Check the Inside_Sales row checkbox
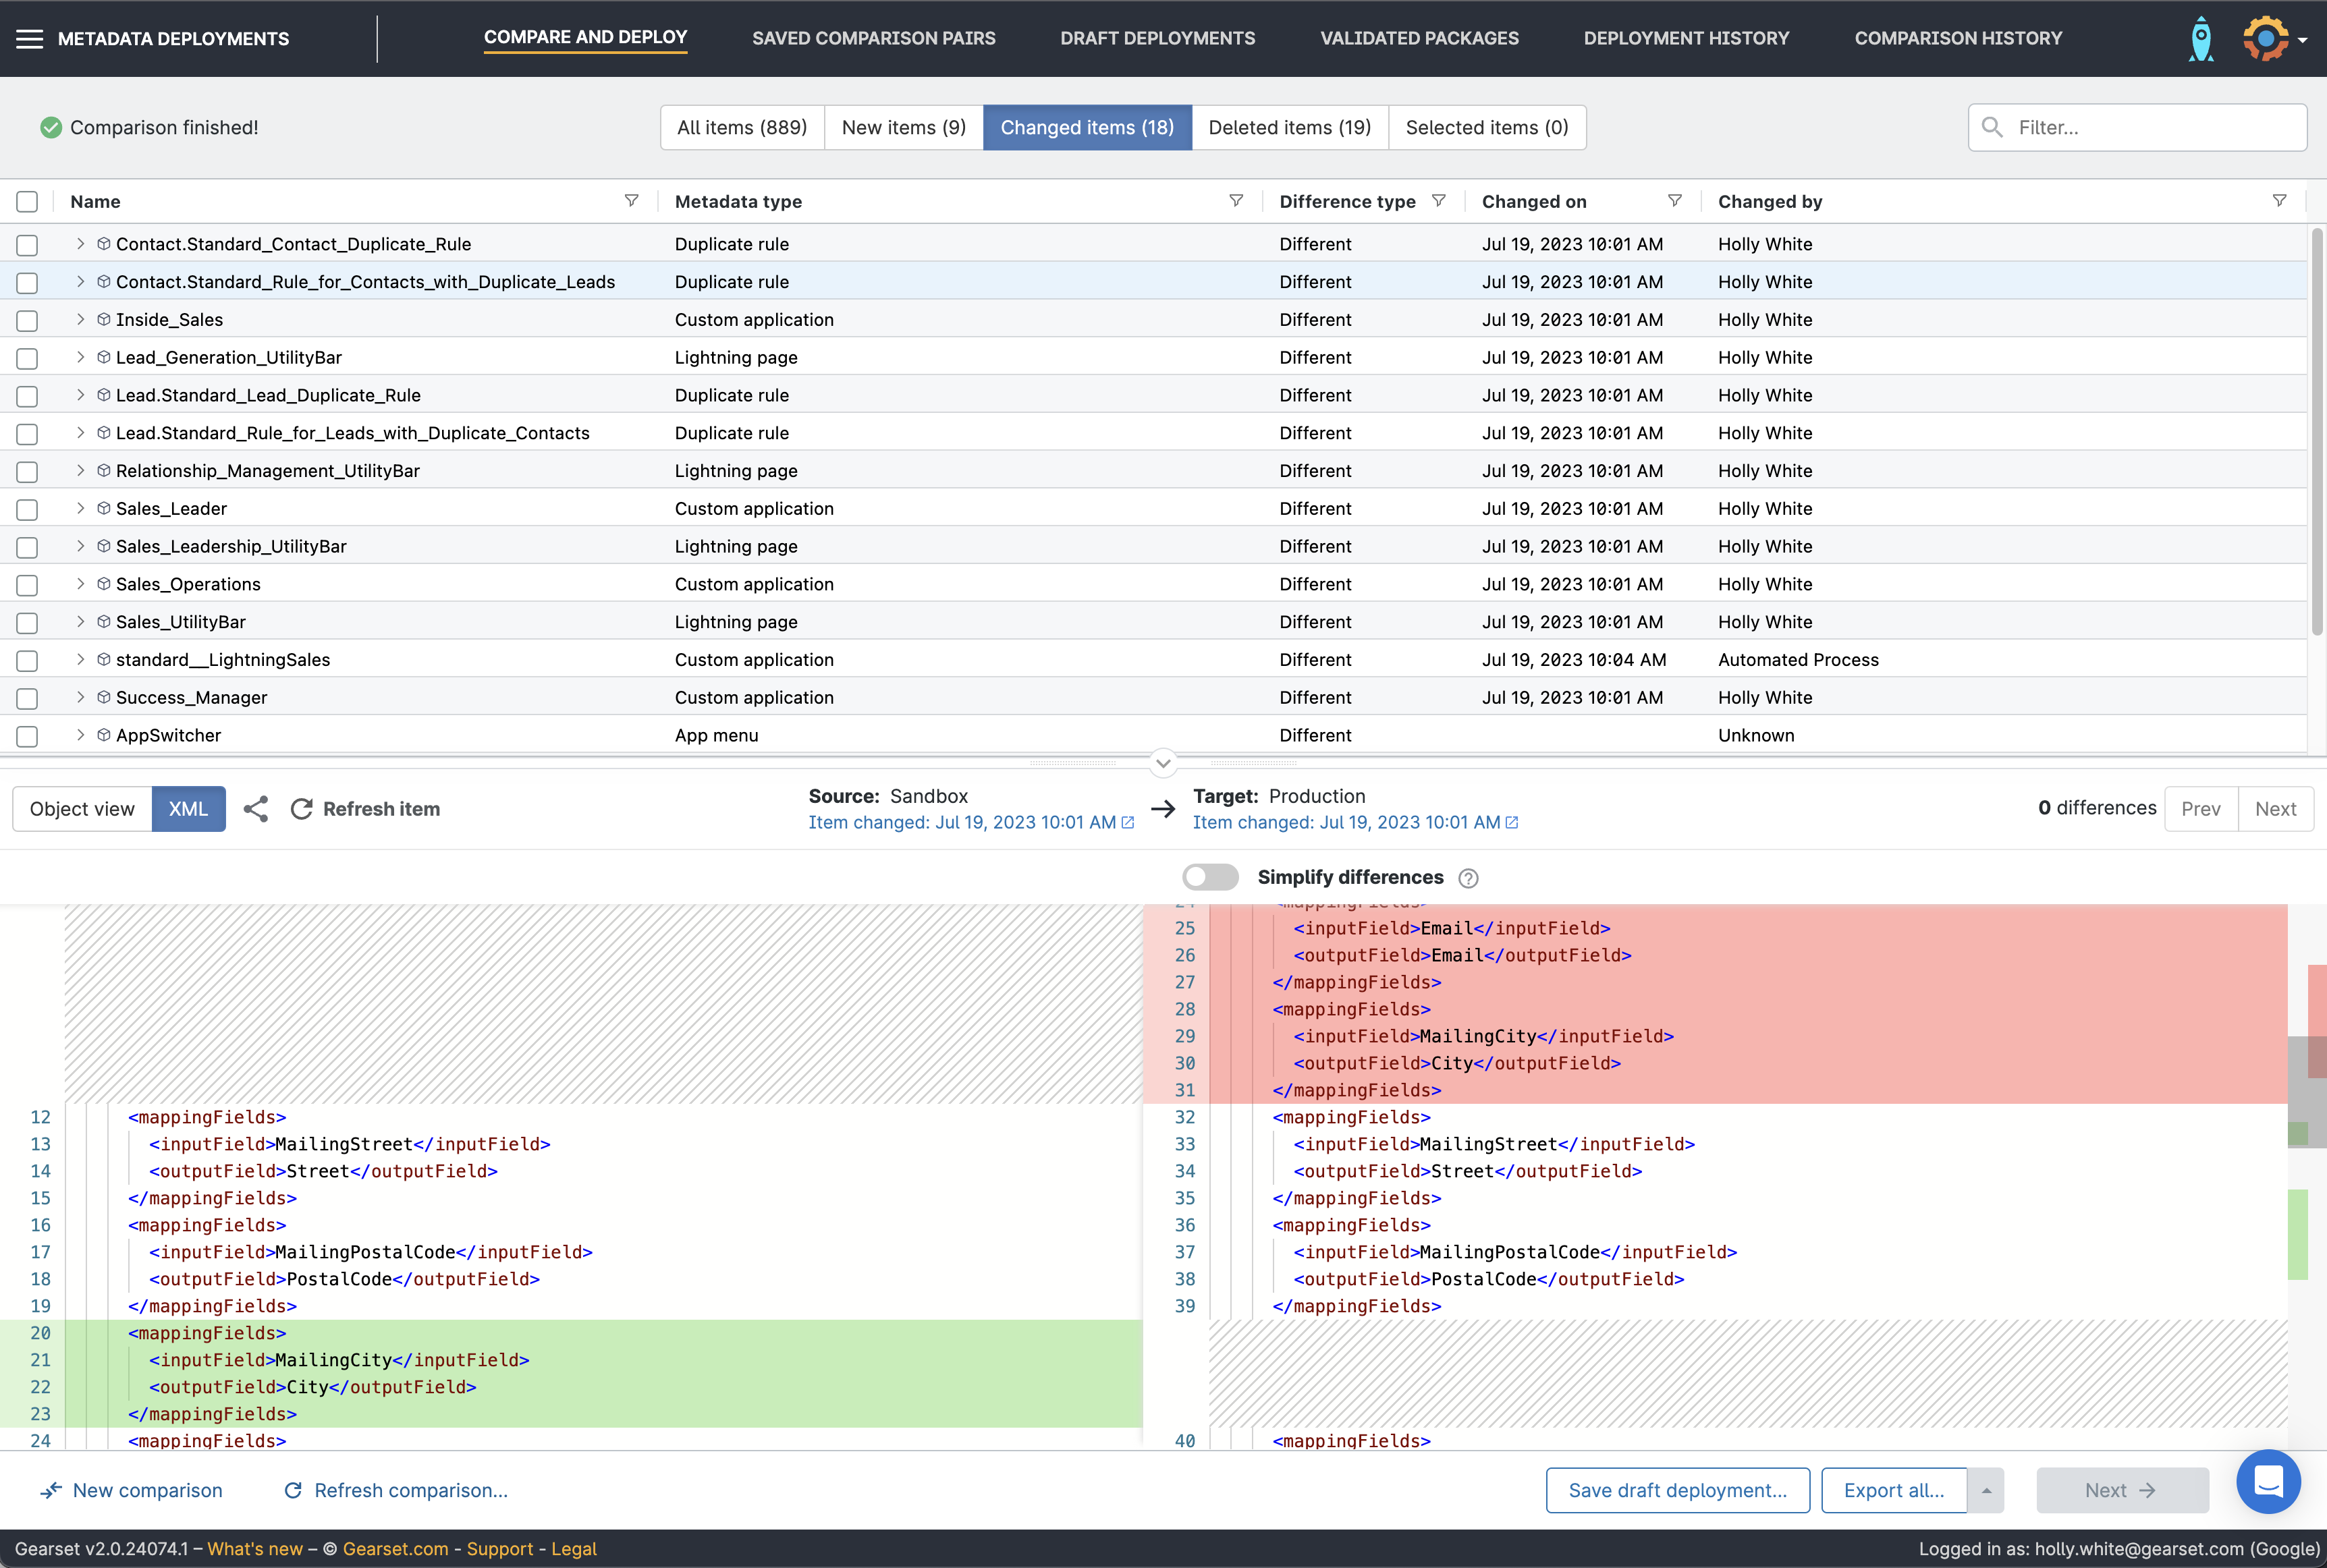Viewport: 2327px width, 1568px height. click(27, 320)
